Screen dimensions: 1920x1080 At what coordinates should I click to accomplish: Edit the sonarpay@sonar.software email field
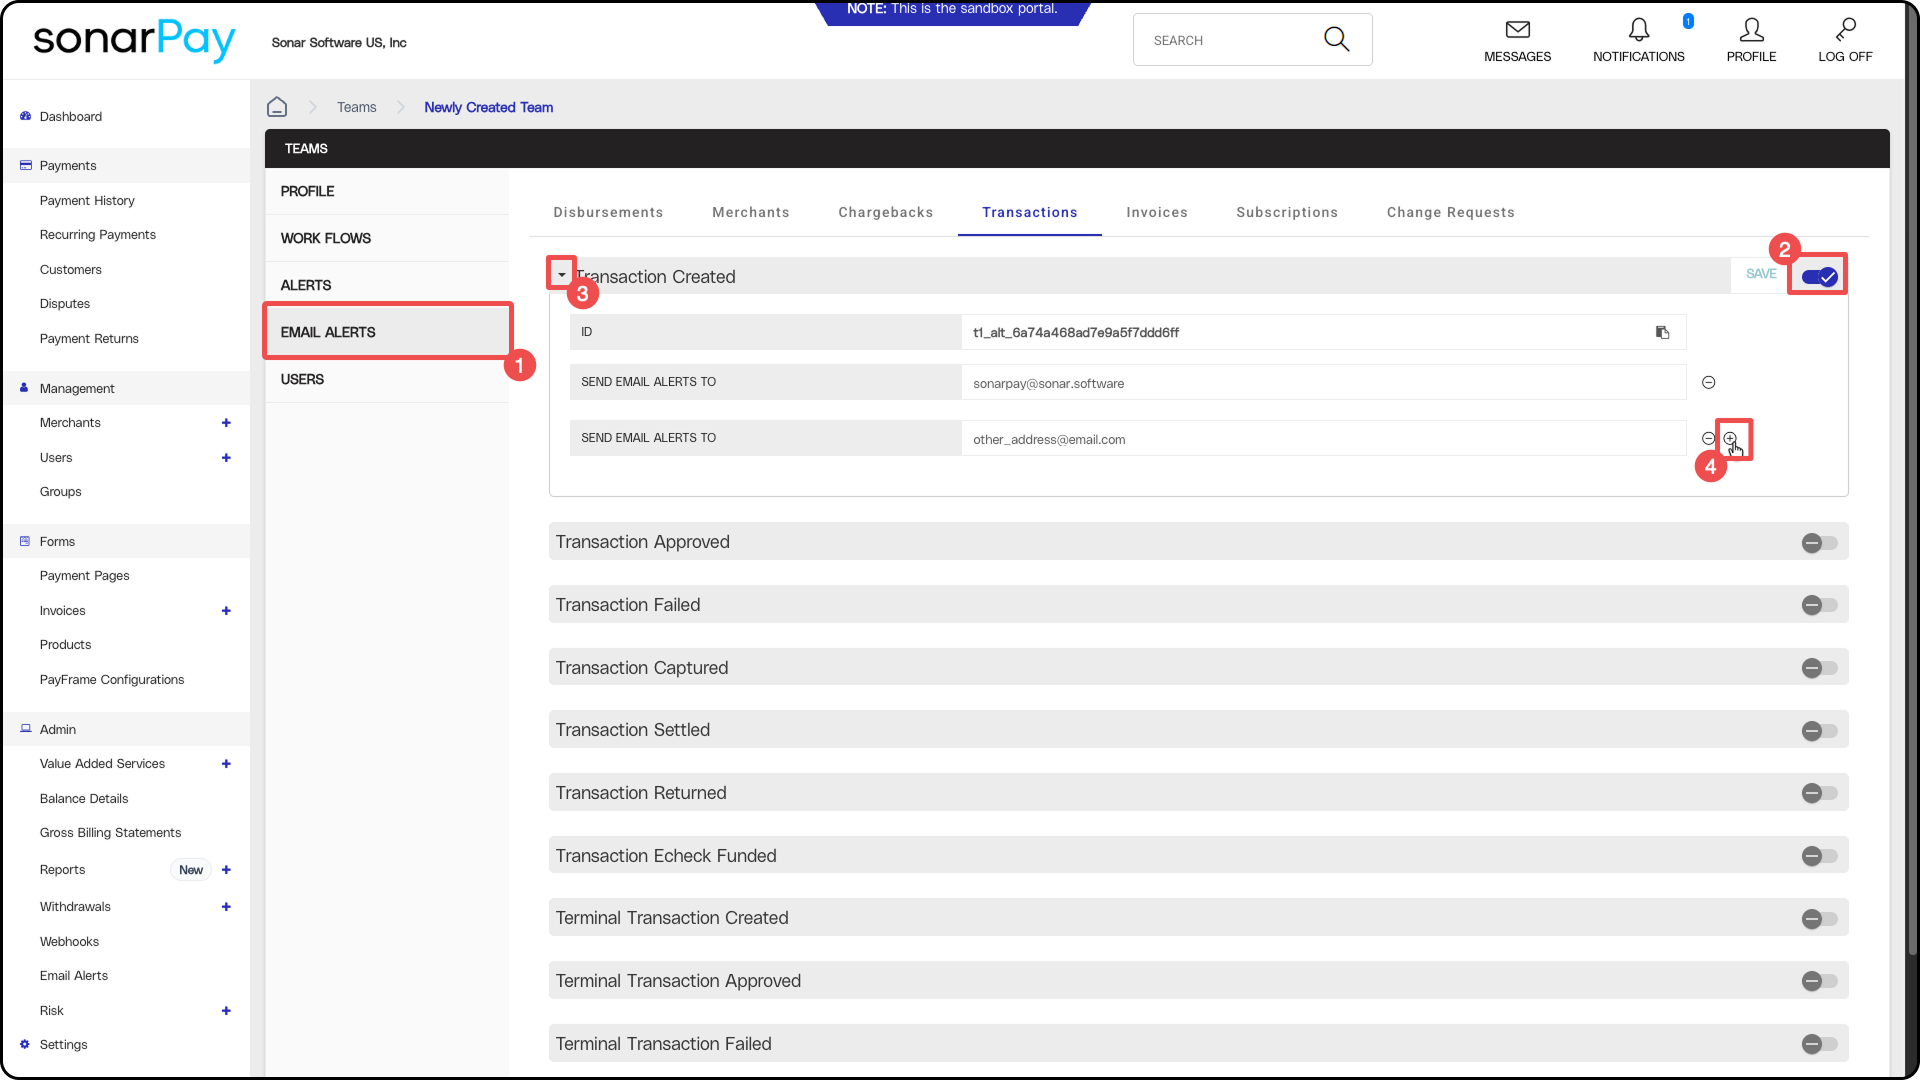tap(1323, 383)
